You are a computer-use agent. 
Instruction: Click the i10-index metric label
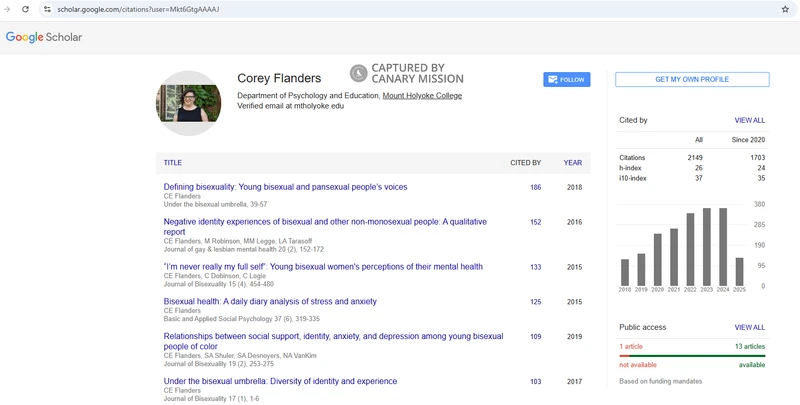click(633, 178)
